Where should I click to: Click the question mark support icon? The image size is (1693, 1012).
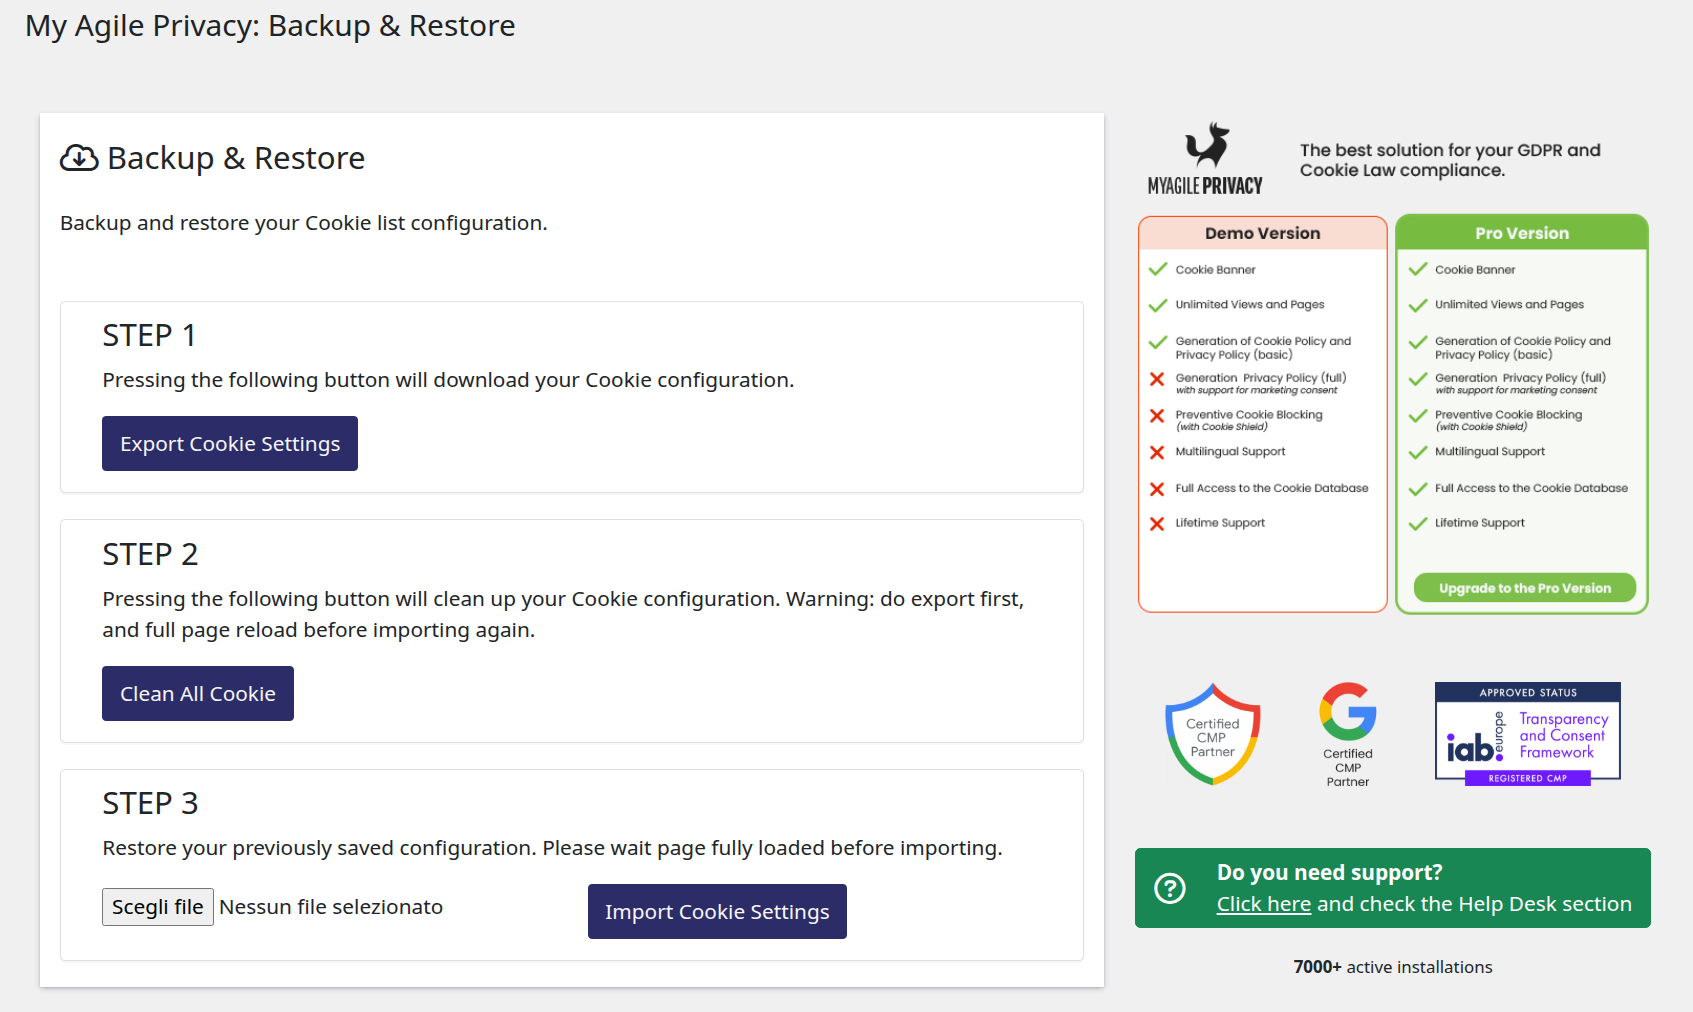pos(1168,886)
